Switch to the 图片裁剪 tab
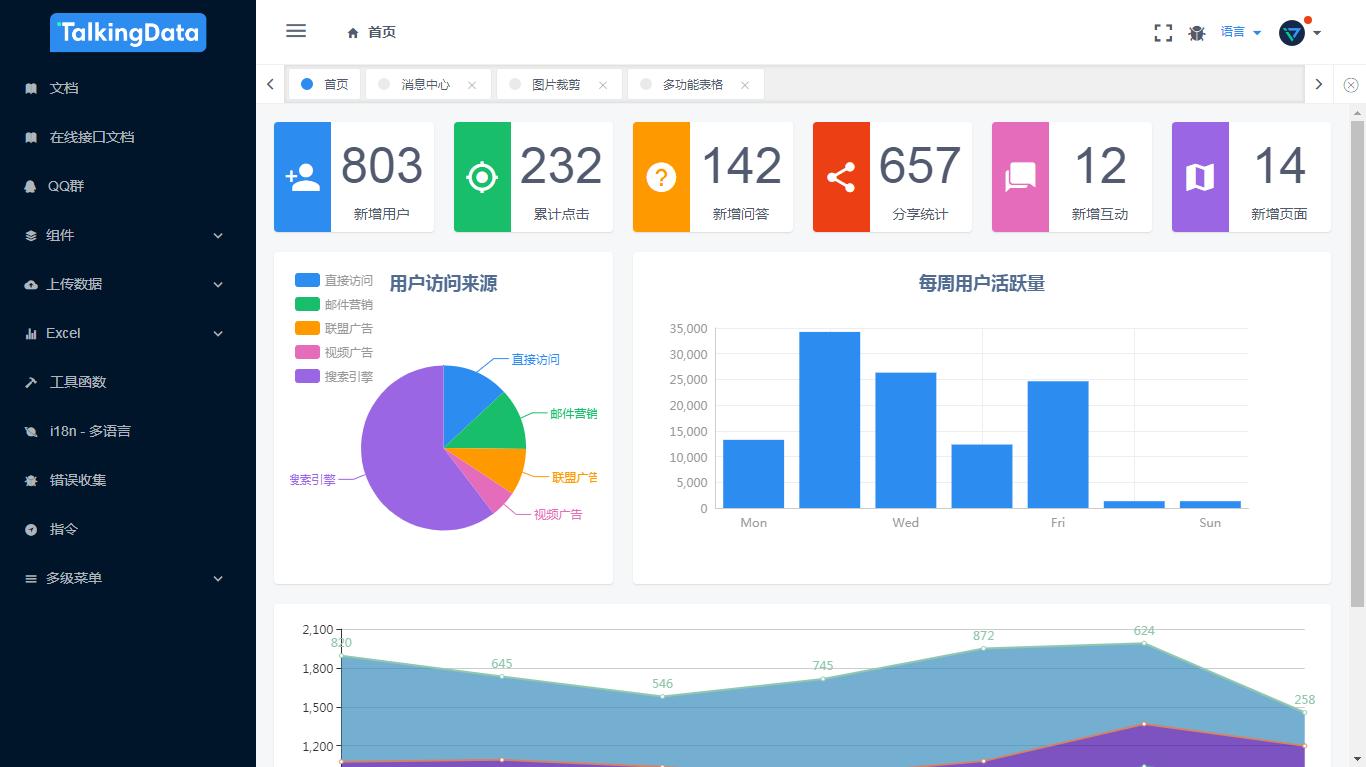This screenshot has width=1366, height=767. tap(559, 84)
